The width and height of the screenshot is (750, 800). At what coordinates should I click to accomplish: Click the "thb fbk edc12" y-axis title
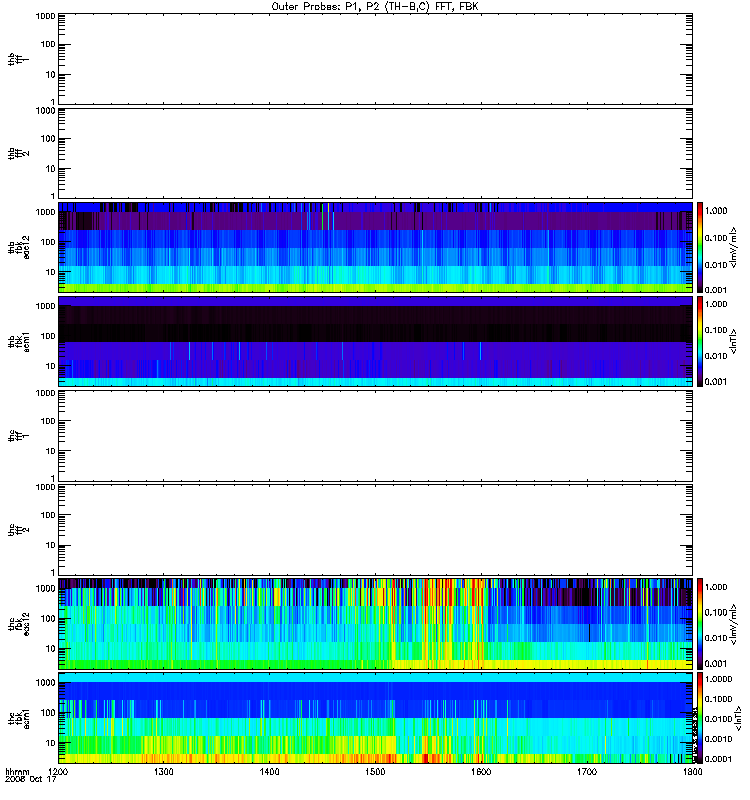click(x=18, y=247)
